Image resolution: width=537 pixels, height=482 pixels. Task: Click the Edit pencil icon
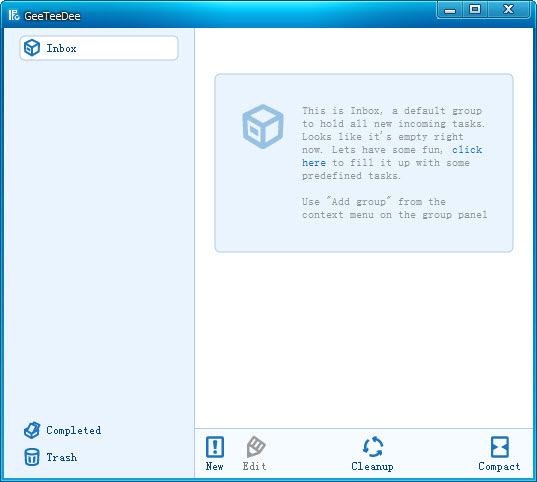255,446
